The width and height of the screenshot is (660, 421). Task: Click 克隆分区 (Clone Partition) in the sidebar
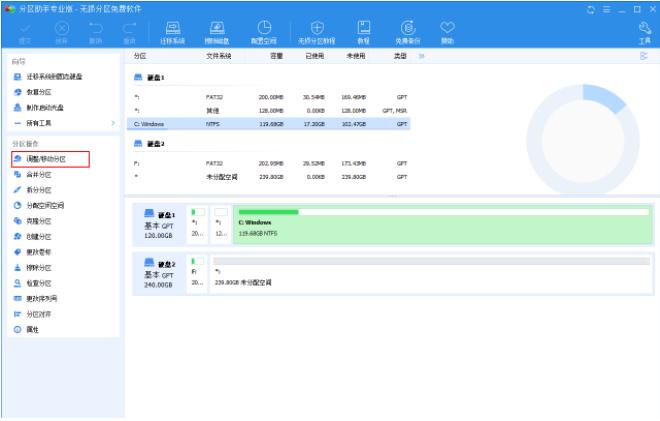[39, 221]
